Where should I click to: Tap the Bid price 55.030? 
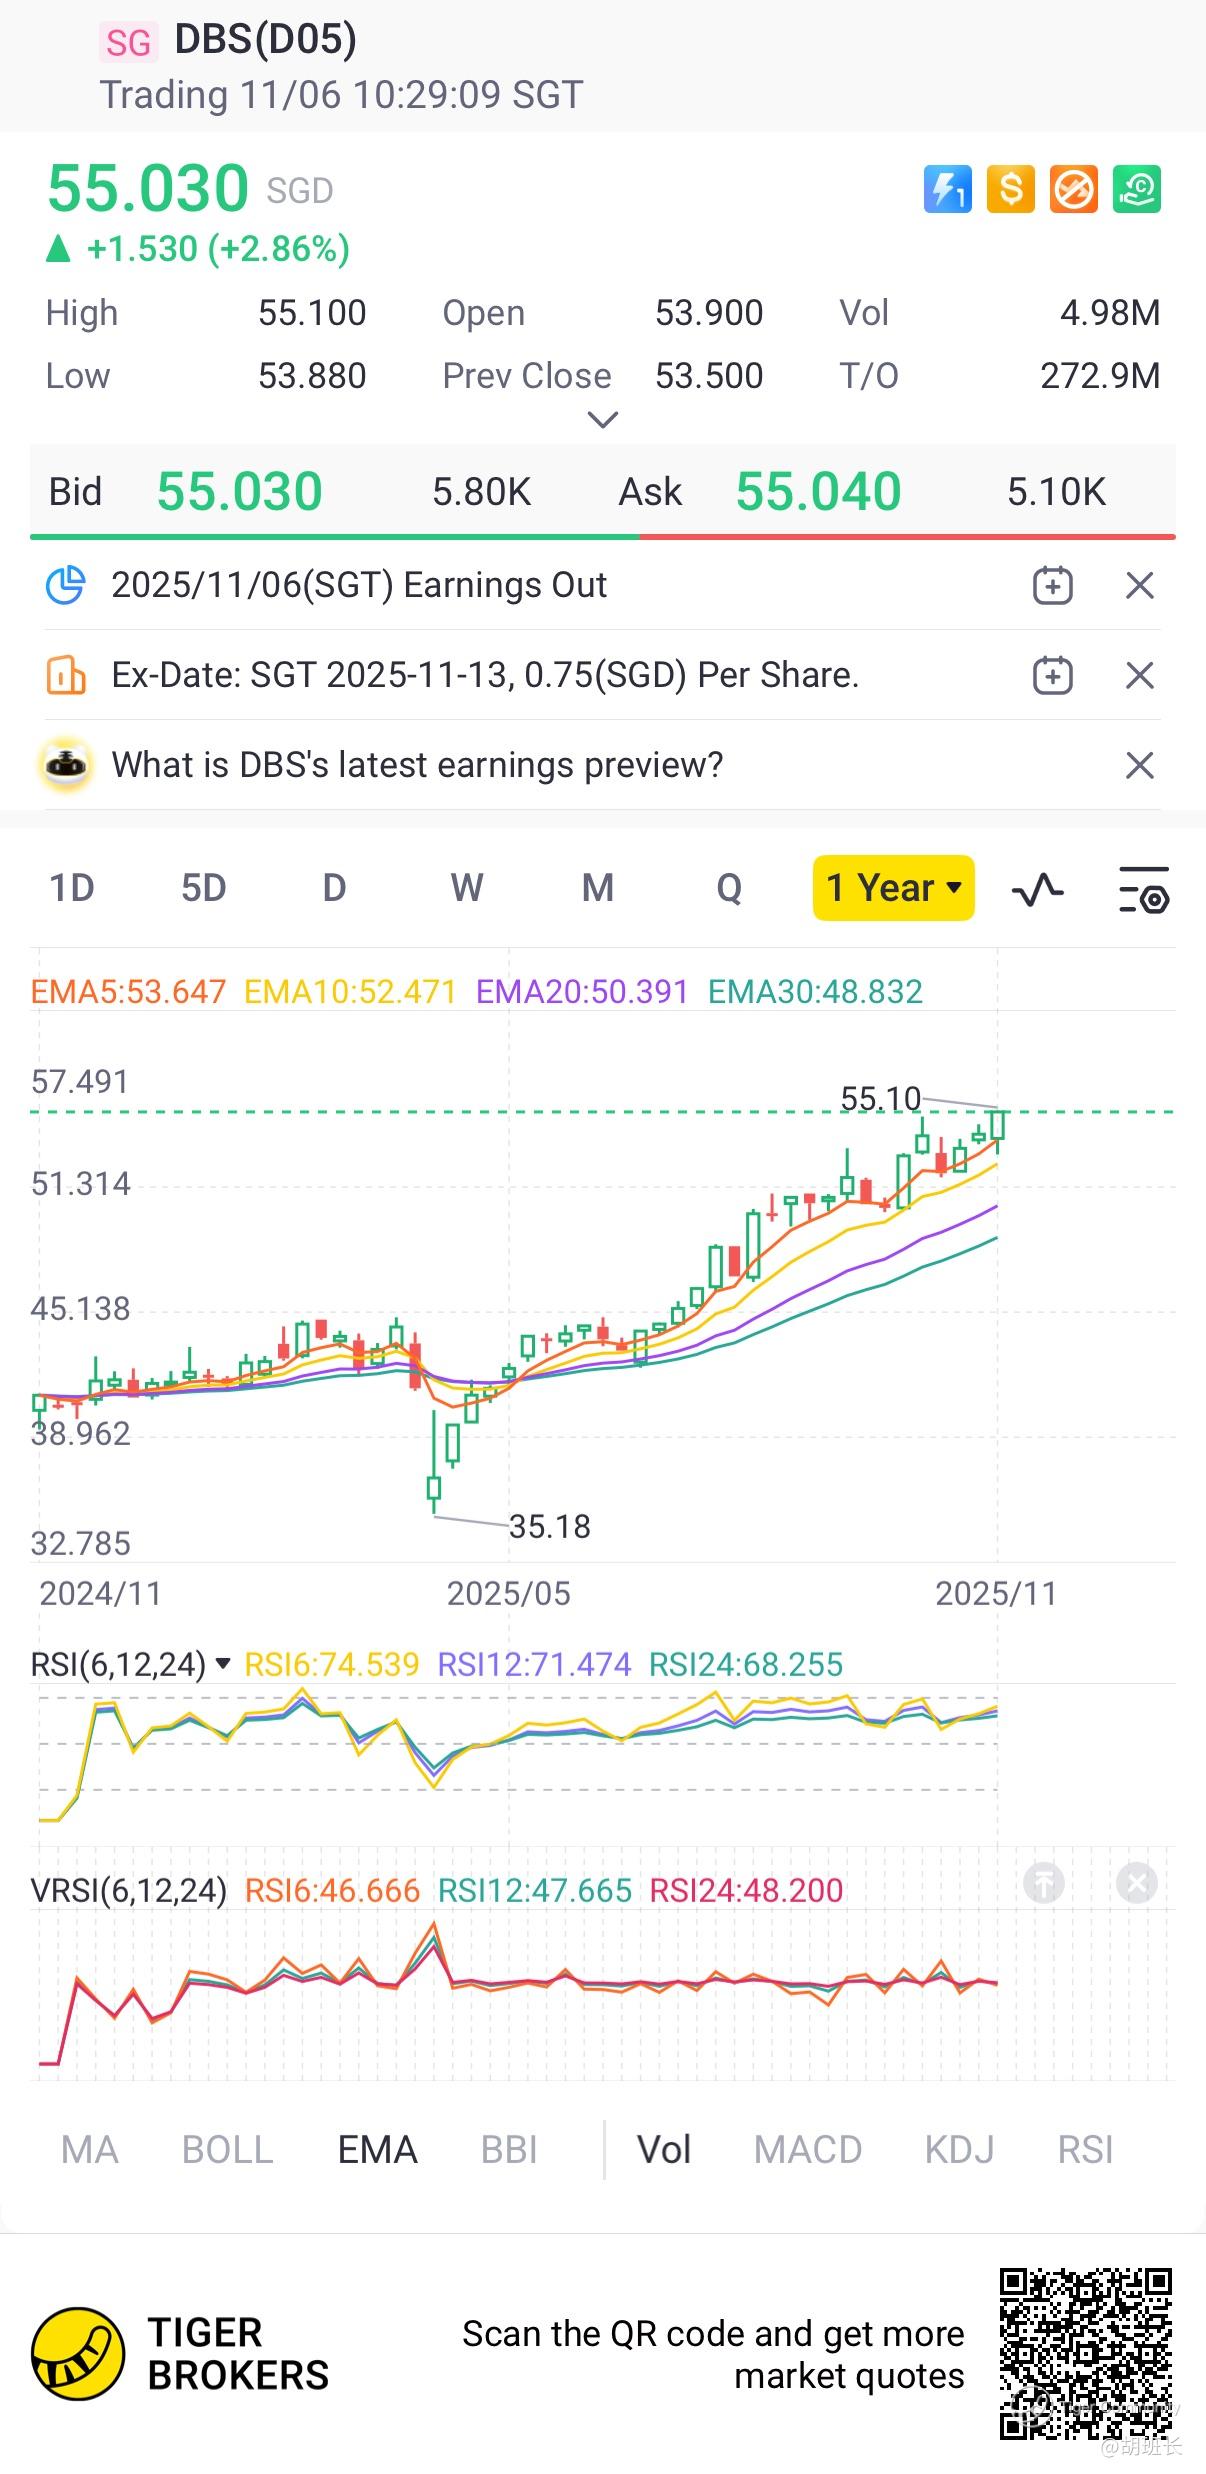click(x=240, y=492)
